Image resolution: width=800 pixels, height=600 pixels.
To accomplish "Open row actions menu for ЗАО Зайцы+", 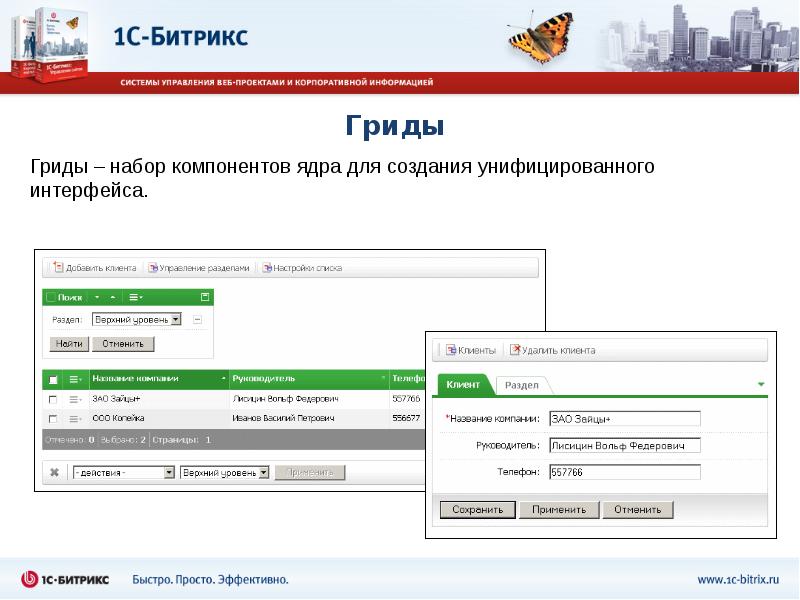I will pos(75,399).
